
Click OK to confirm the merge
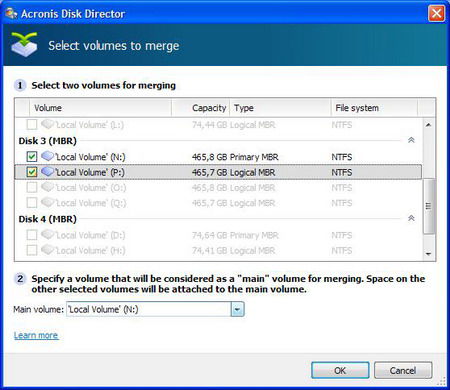pyautogui.click(x=340, y=370)
